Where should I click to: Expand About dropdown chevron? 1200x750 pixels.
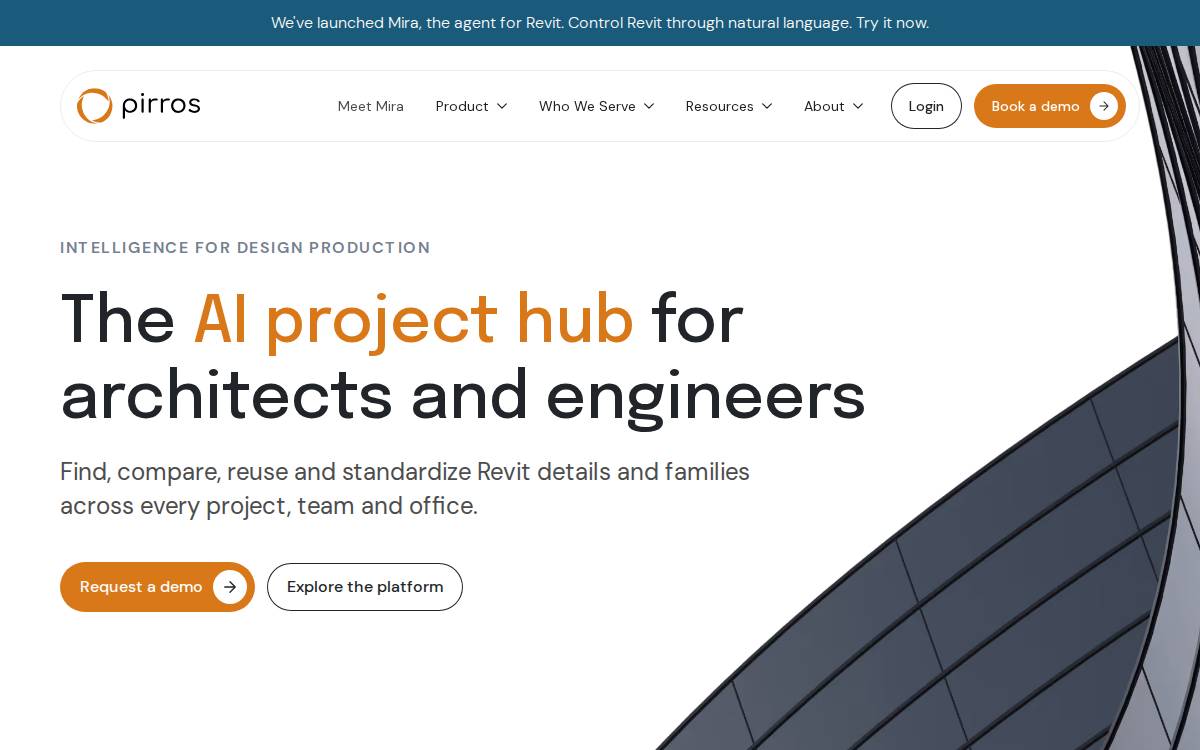coord(858,106)
